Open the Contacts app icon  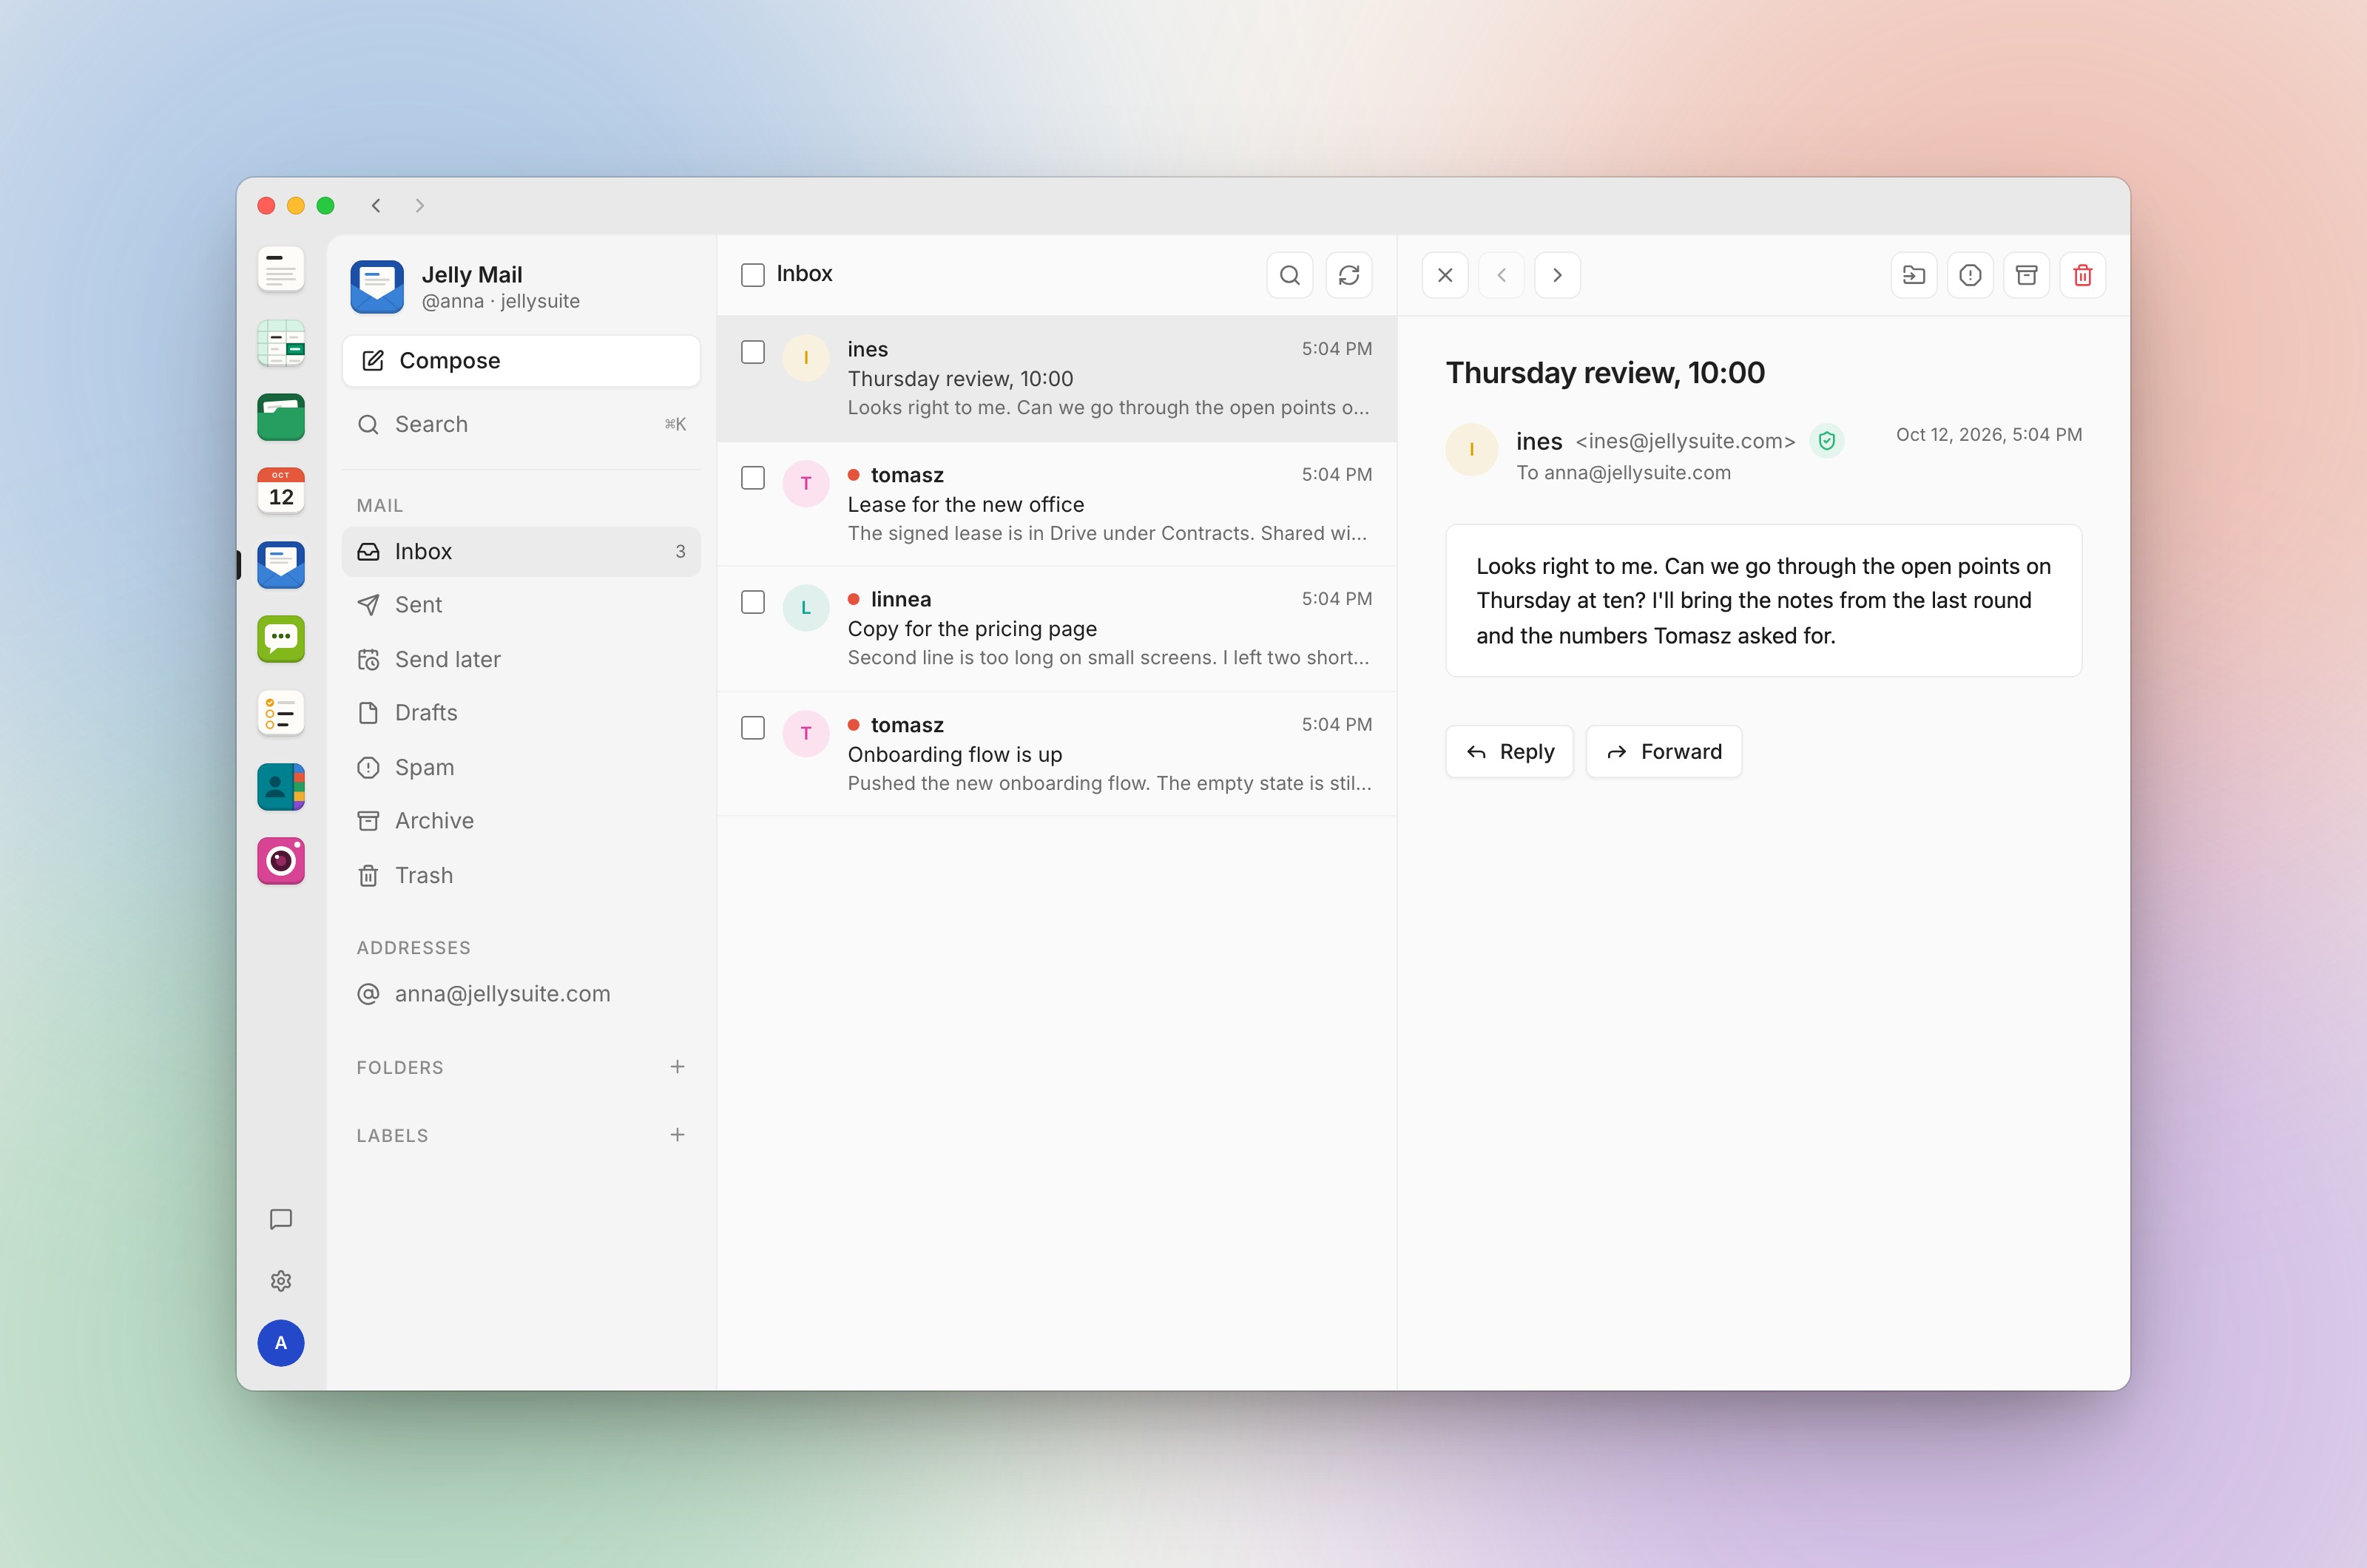[281, 787]
